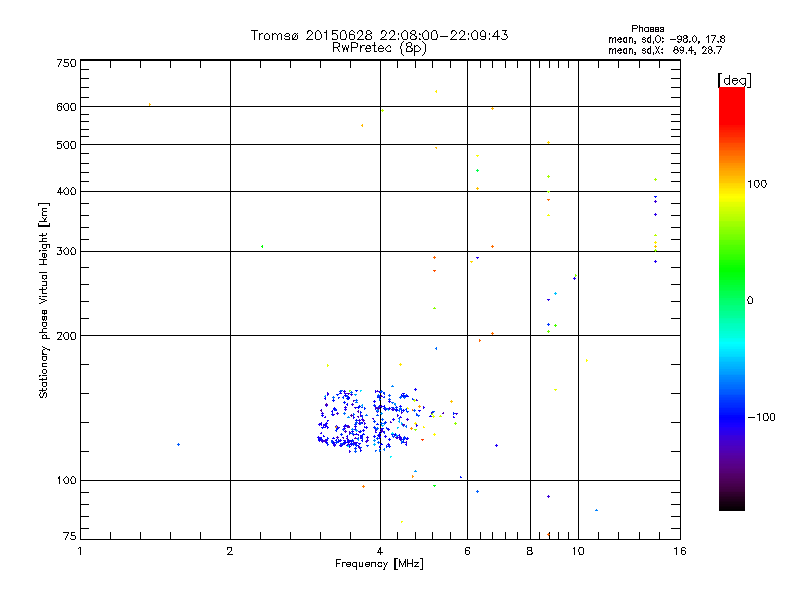The height and width of the screenshot is (600, 800).
Task: Click the height-axis tick label '750'
Action: point(66,63)
